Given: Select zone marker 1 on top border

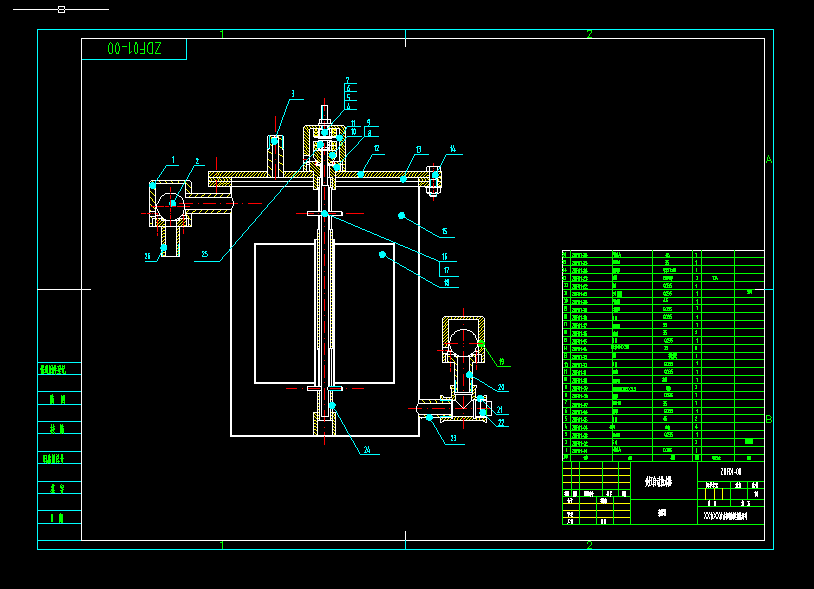Looking at the screenshot, I should [222, 34].
